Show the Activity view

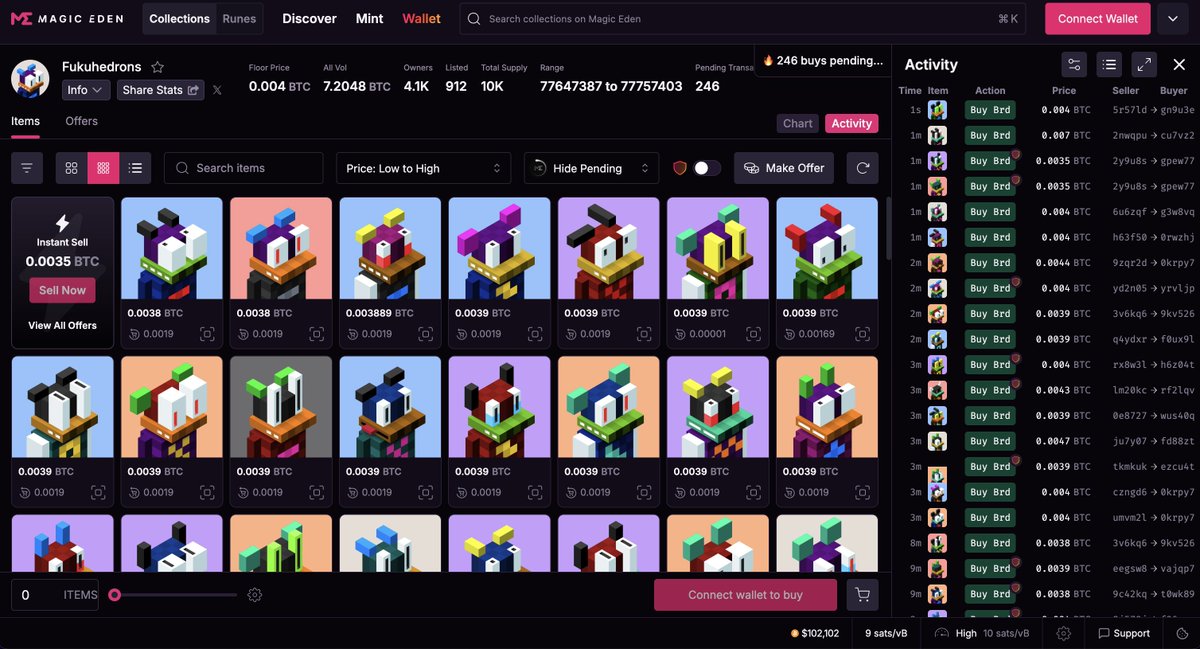point(852,123)
